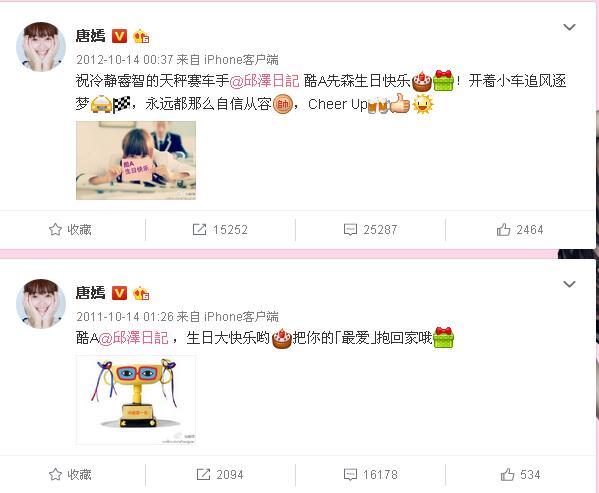Image resolution: width=599 pixels, height=493 pixels.
Task: Expand the options chevron on the 2011 post
Action: pos(569,284)
